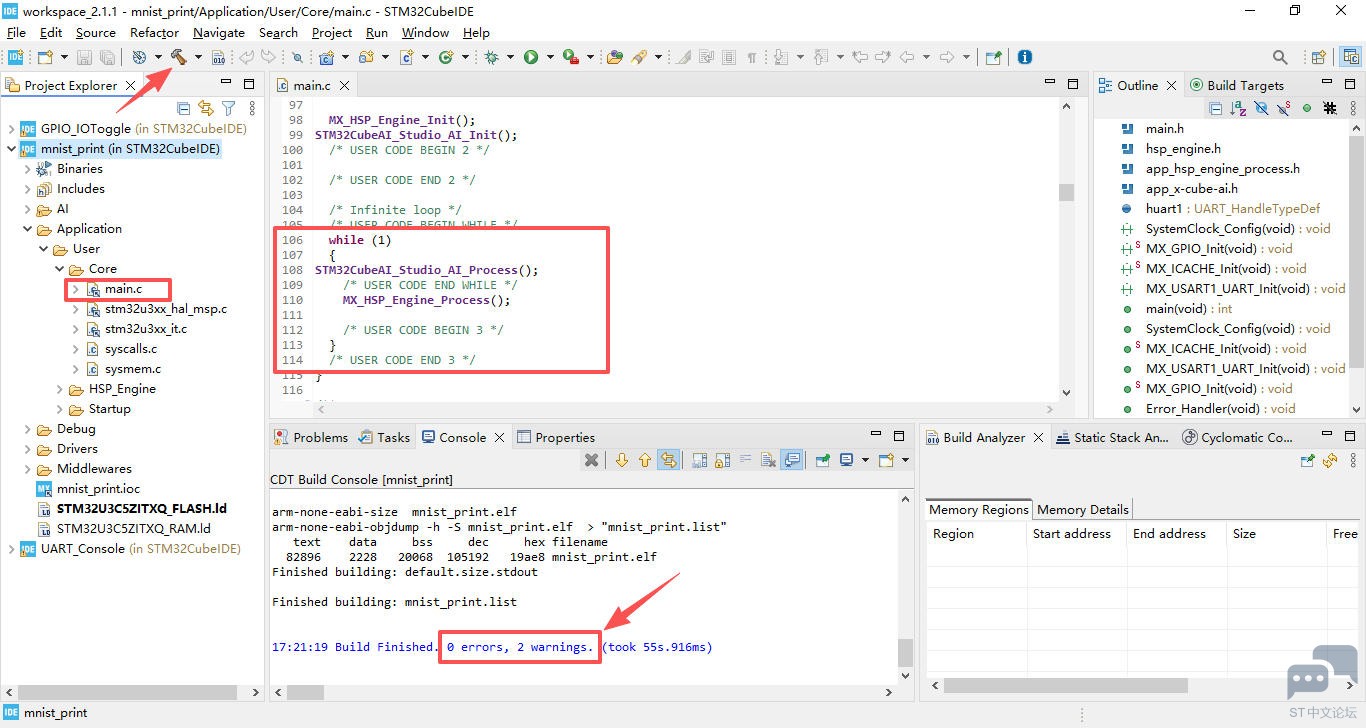The width and height of the screenshot is (1366, 728).
Task: Click the Pin Console icon
Action: pyautogui.click(x=823, y=460)
